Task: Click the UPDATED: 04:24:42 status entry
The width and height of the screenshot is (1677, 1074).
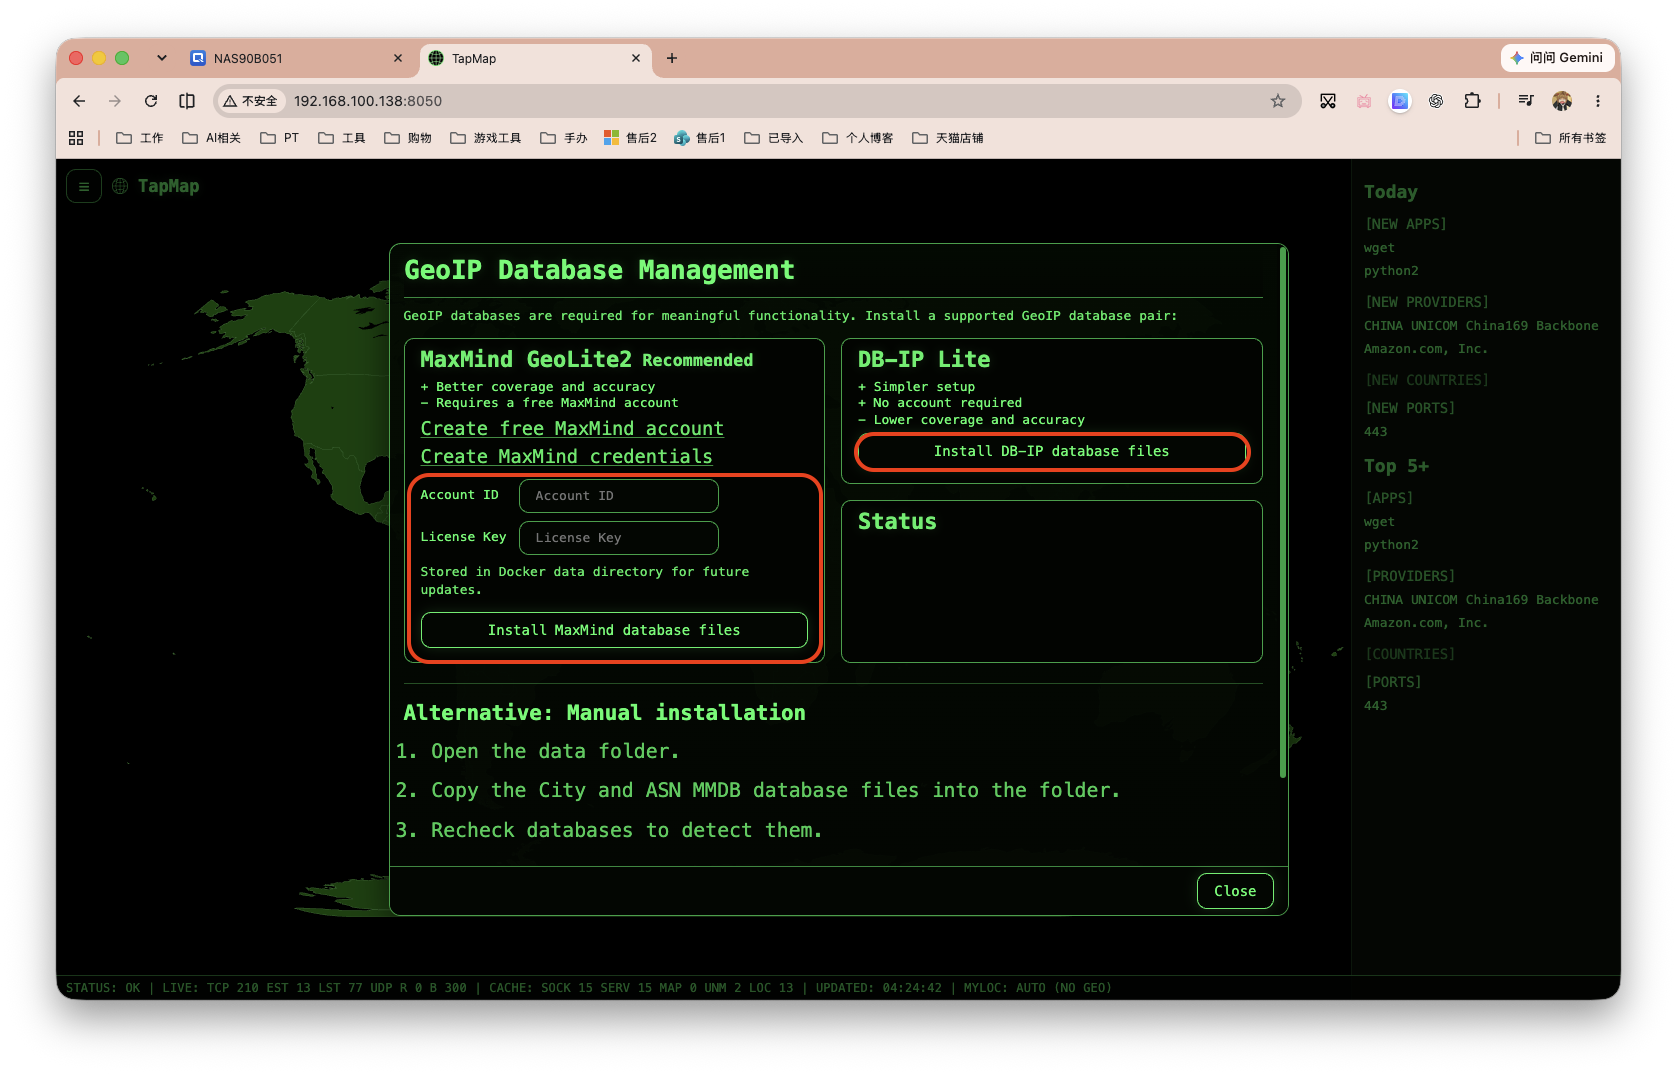Action: pyautogui.click(x=879, y=988)
